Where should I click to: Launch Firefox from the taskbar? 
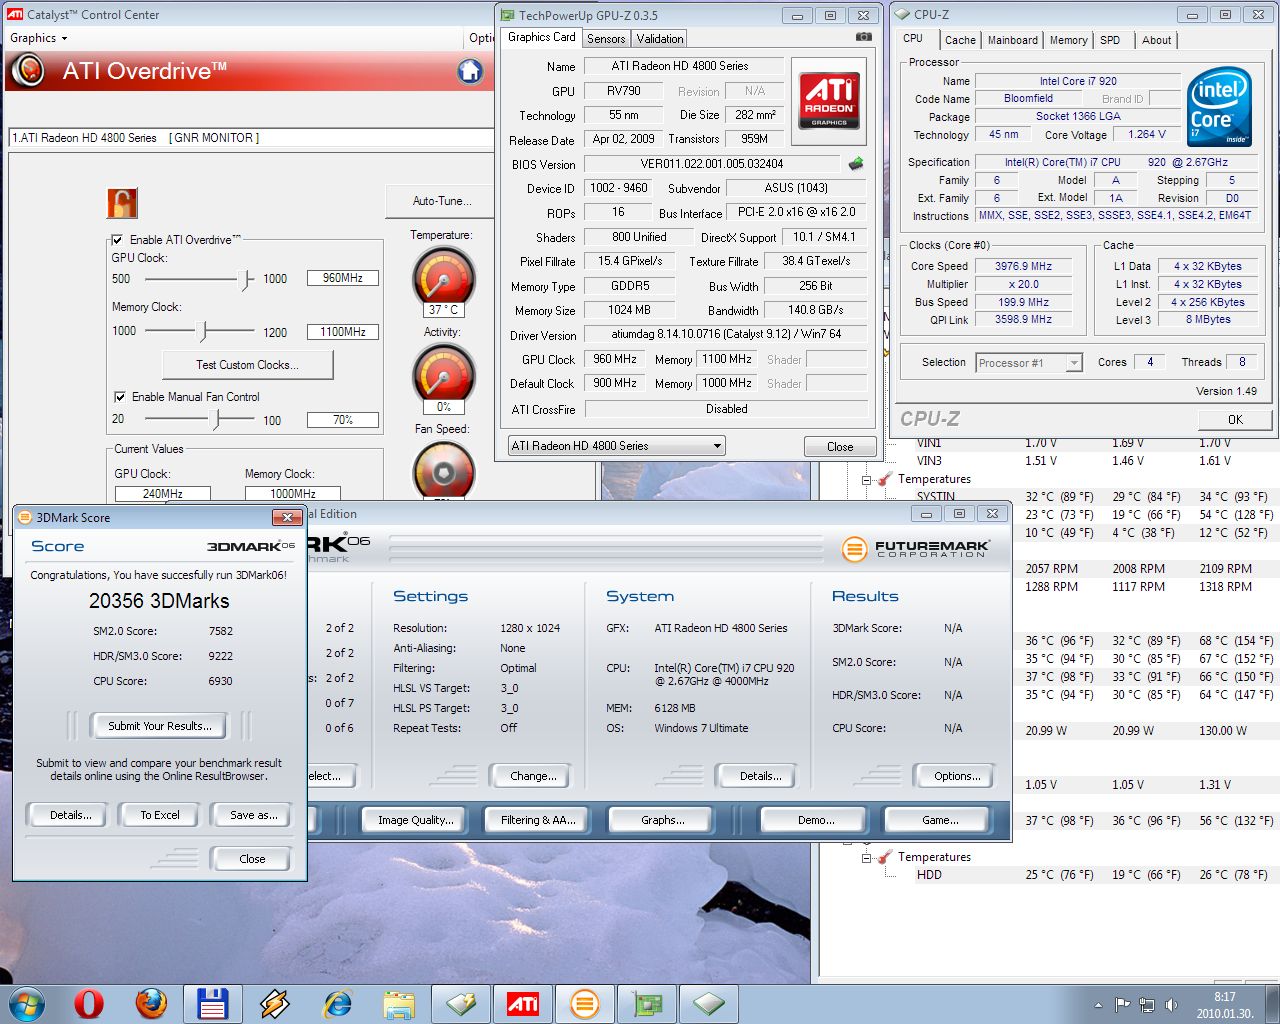[x=151, y=1003]
